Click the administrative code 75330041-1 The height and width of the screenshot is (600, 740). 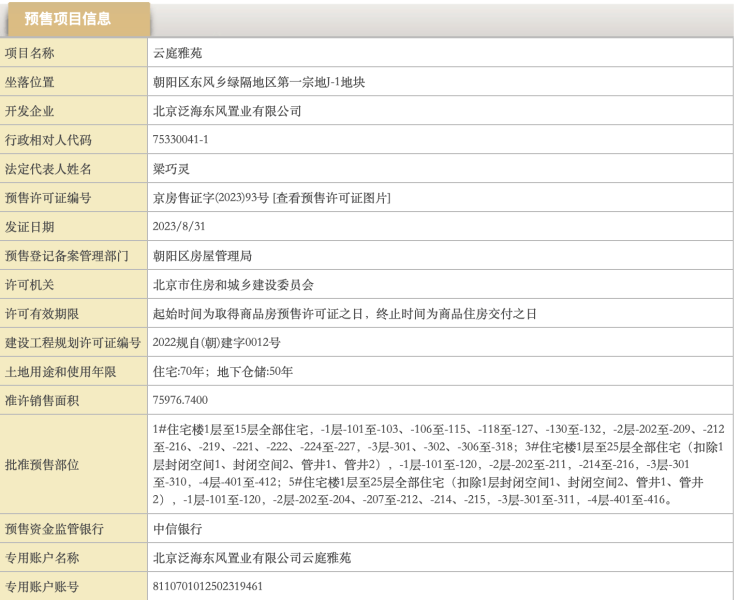(181, 140)
